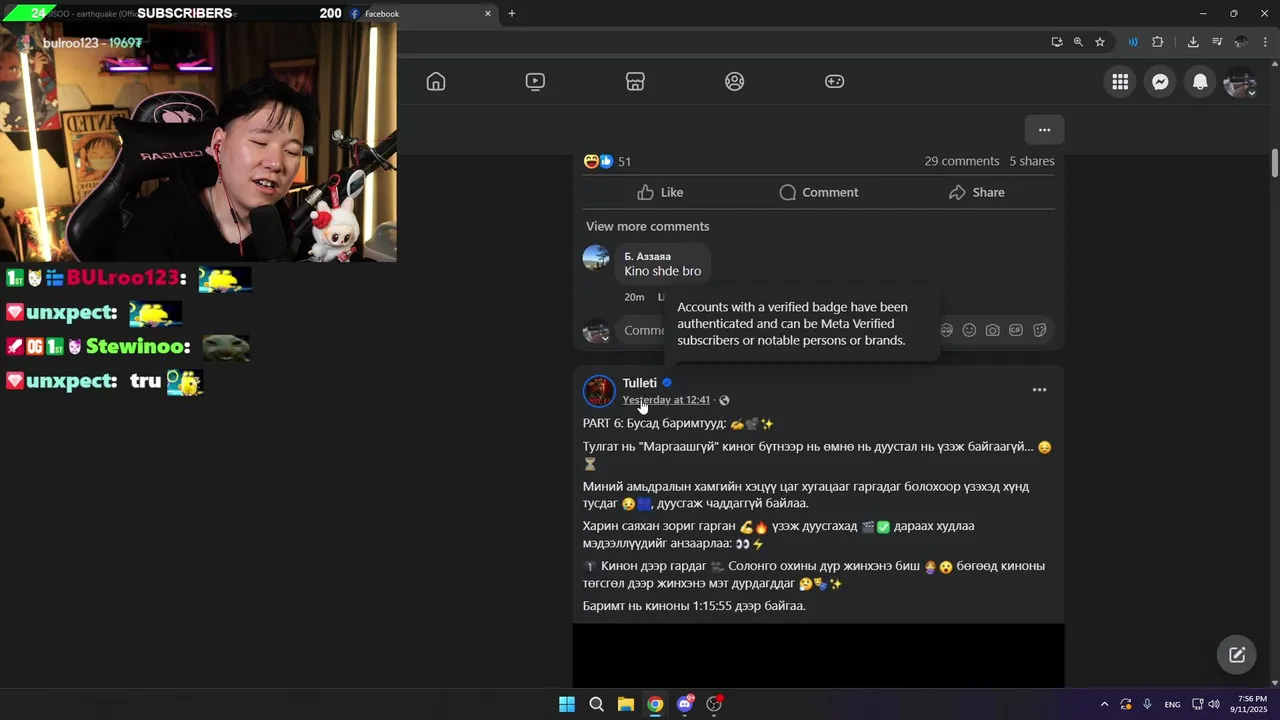The image size is (1280, 720).
Task: Open volume control in tray
Action: pos(1215,704)
